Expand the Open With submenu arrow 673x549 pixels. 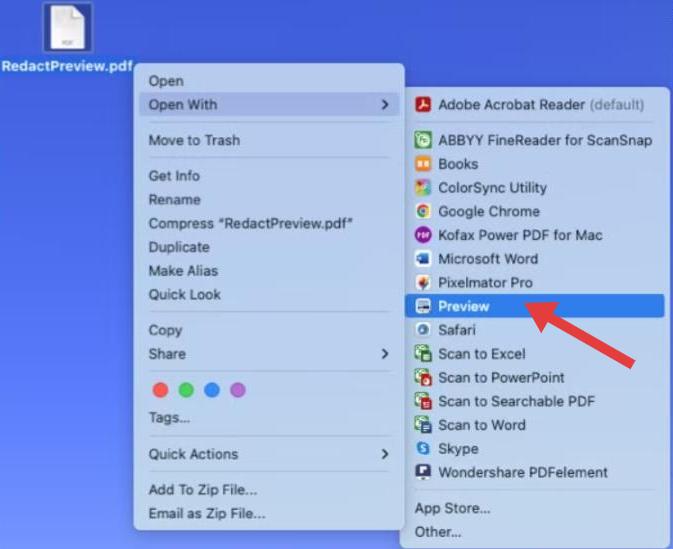[385, 105]
